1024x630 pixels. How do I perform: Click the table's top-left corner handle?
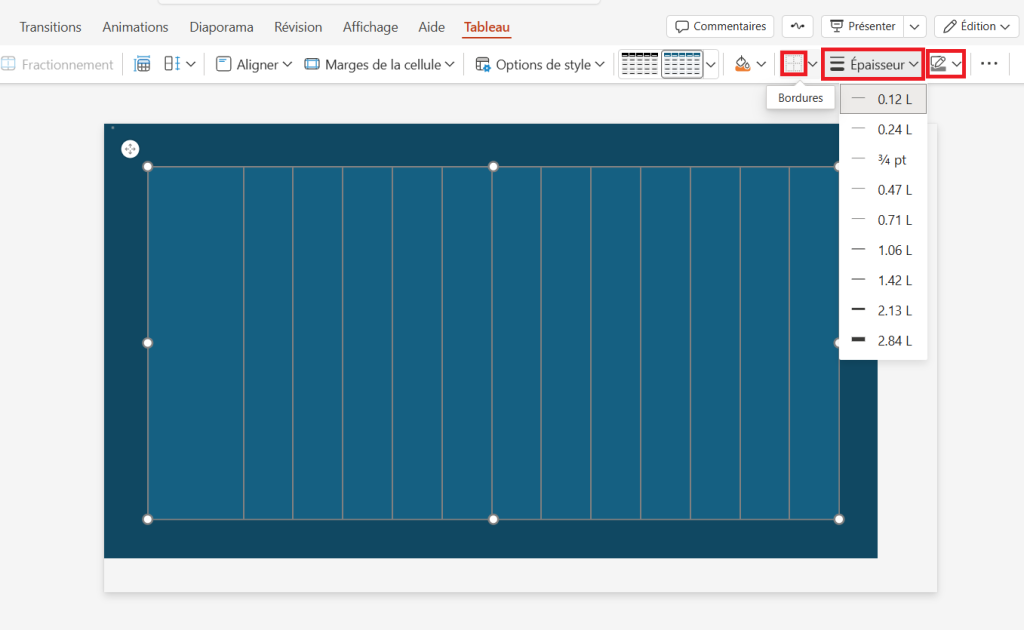[x=148, y=166]
